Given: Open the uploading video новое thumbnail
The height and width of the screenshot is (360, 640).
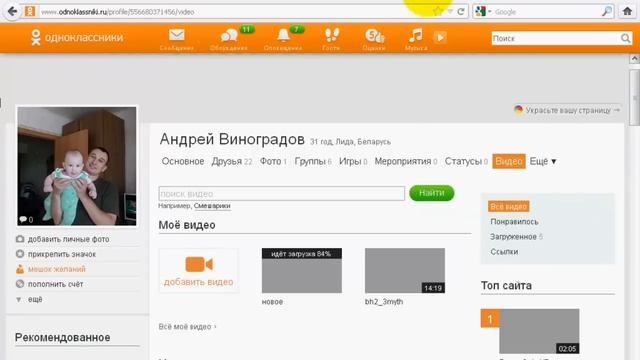Looking at the screenshot, I should [302, 271].
